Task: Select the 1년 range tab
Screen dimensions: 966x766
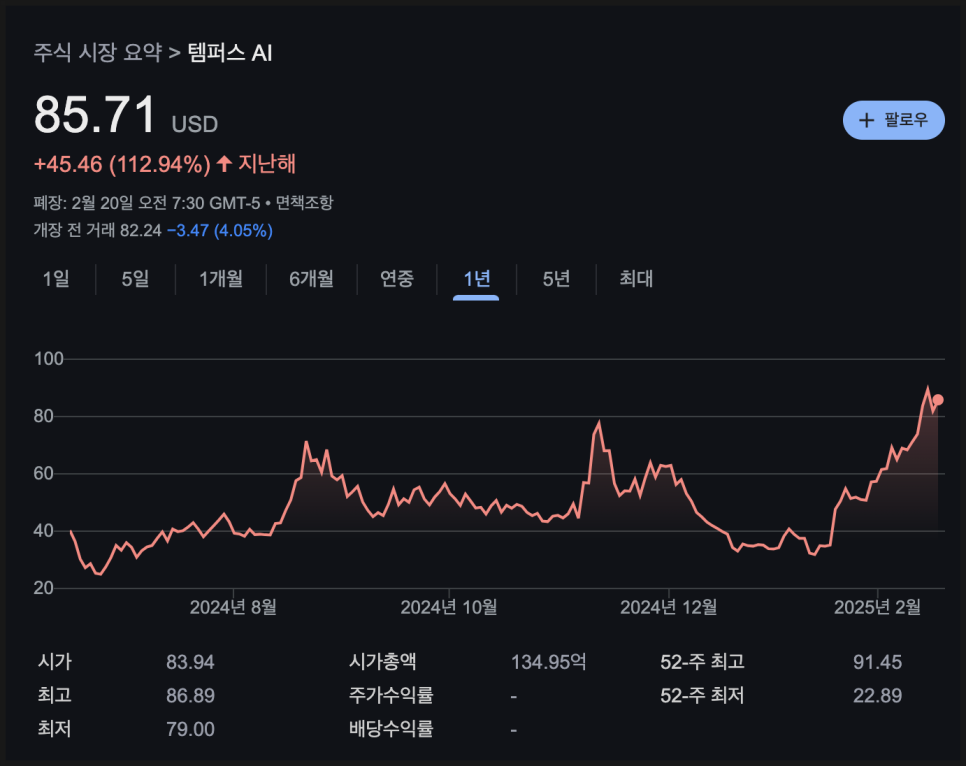Action: (476, 279)
